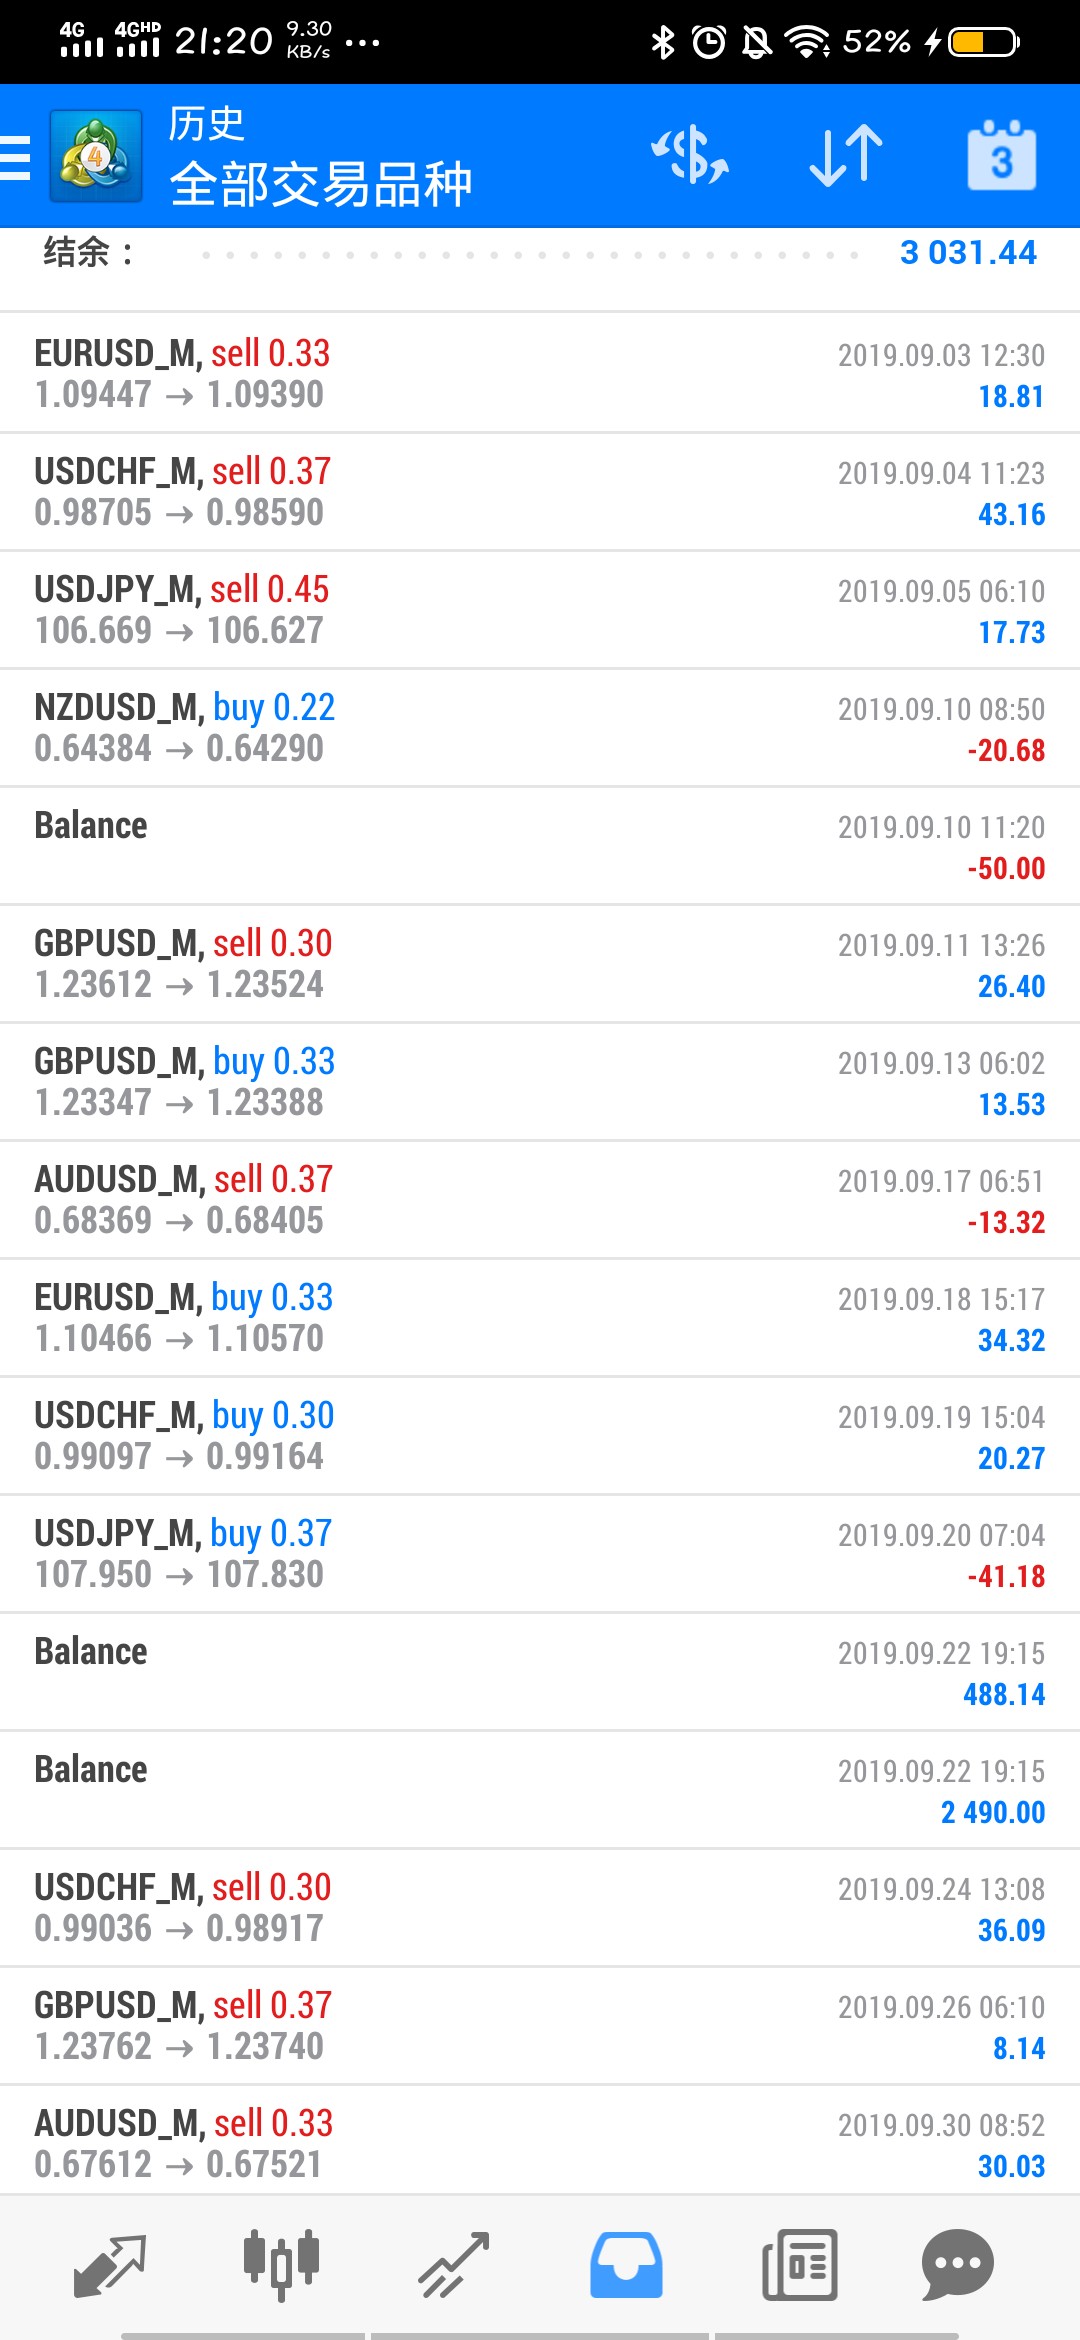1080x2340 pixels.
Task: Select the EURUSD_M sell 0.33 trade
Action: 540,373
